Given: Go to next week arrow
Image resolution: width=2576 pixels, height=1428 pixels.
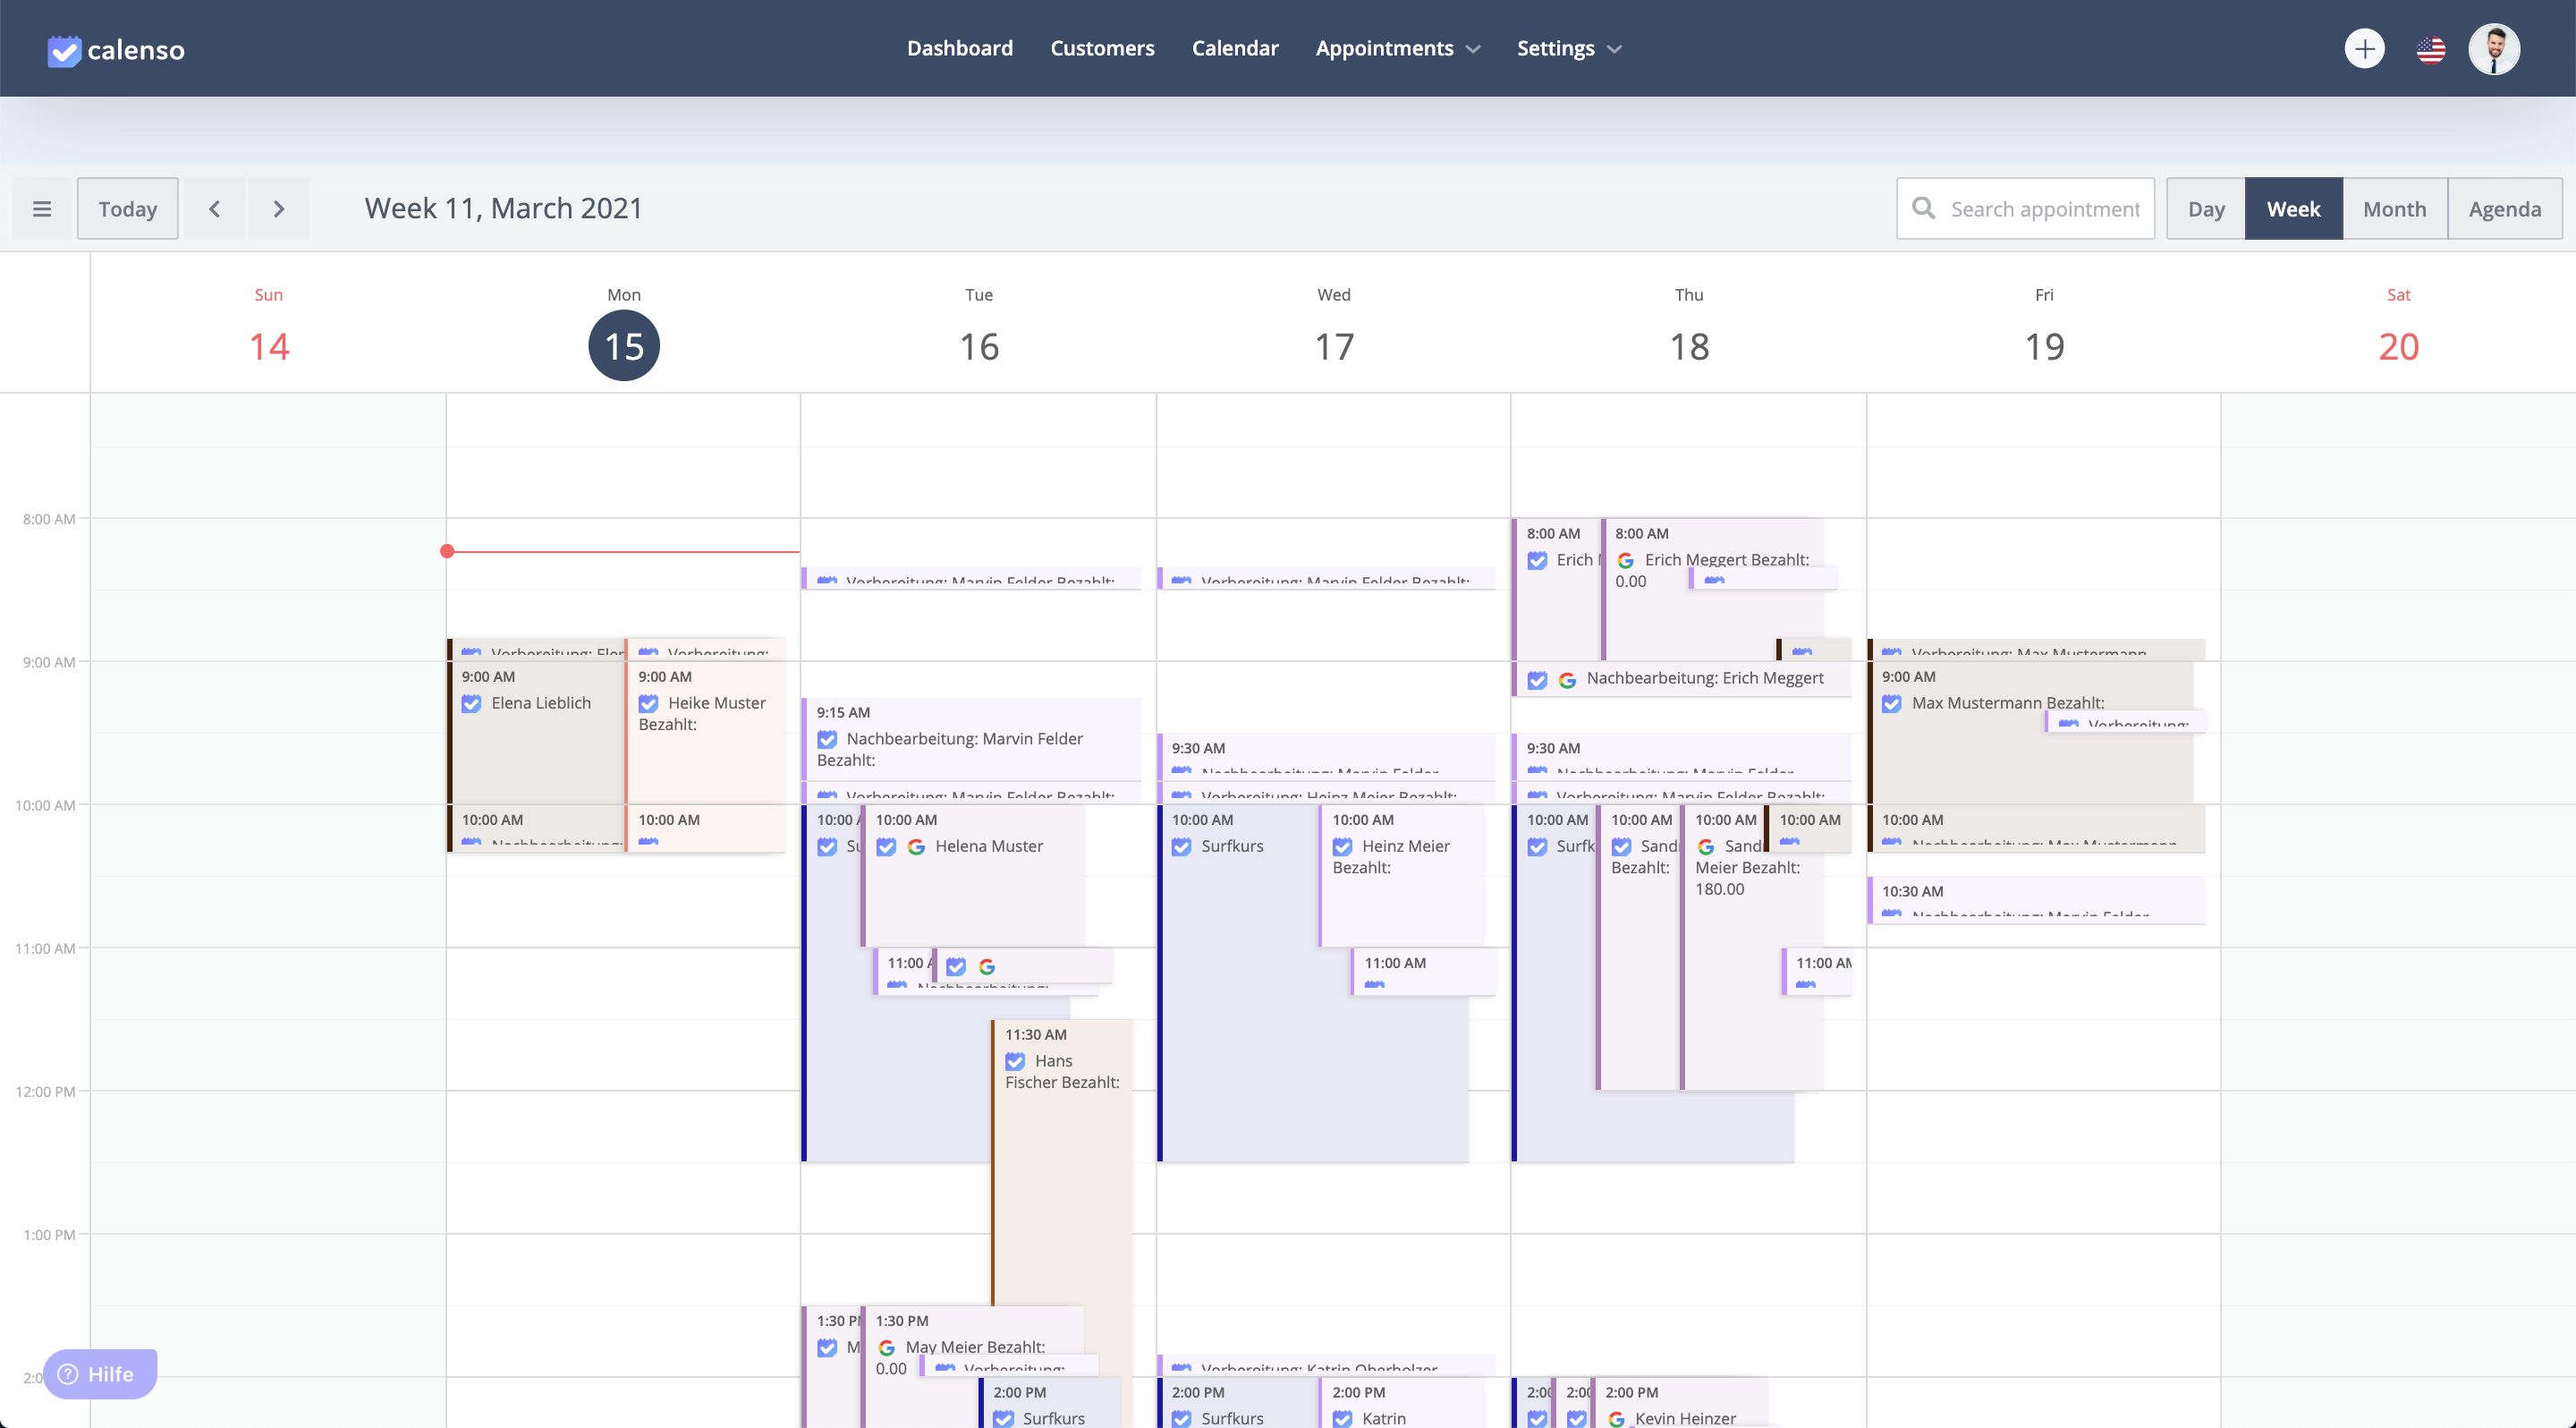Looking at the screenshot, I should [279, 208].
